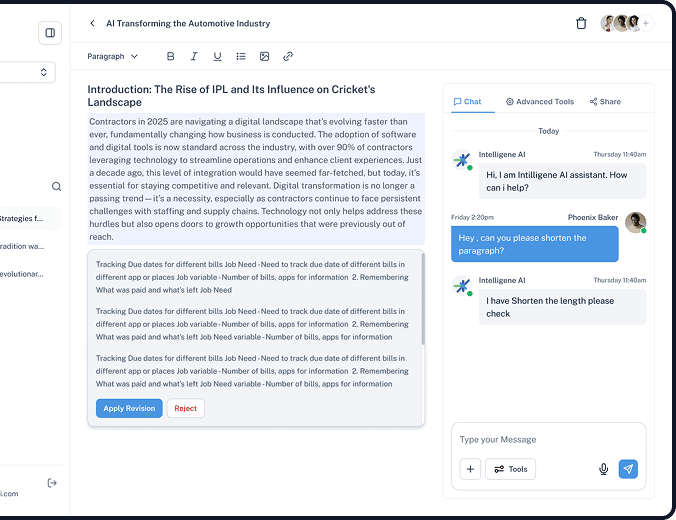
Task: Open the Advanced Tools tab
Action: point(540,101)
